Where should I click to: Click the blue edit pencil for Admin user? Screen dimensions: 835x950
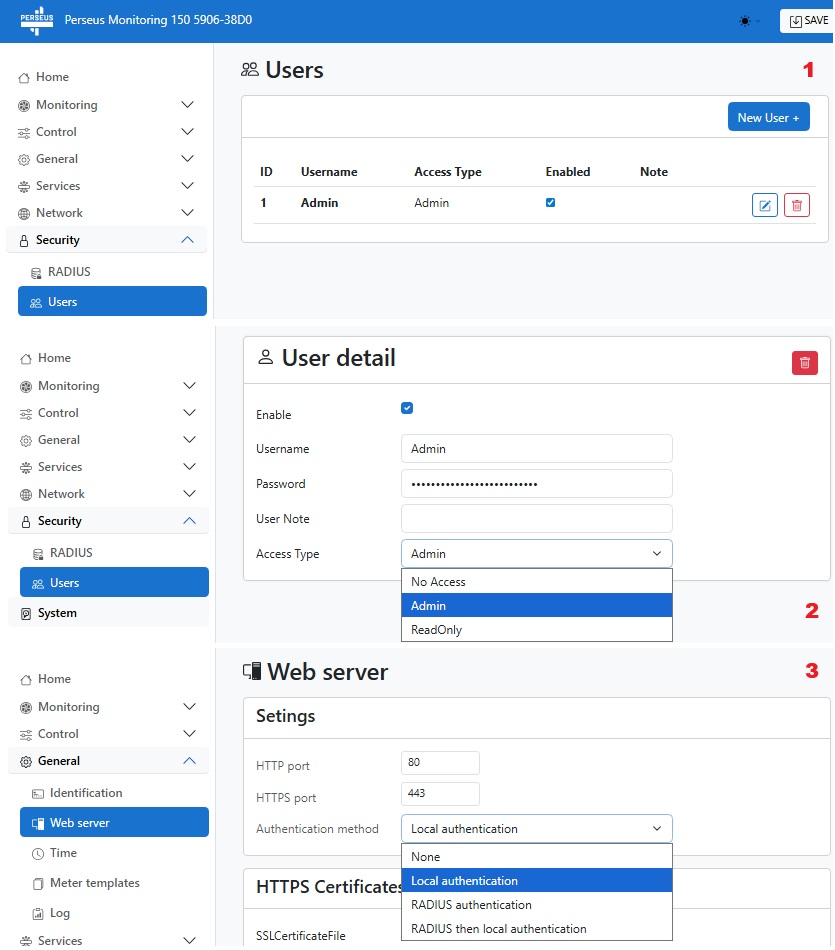(x=764, y=205)
